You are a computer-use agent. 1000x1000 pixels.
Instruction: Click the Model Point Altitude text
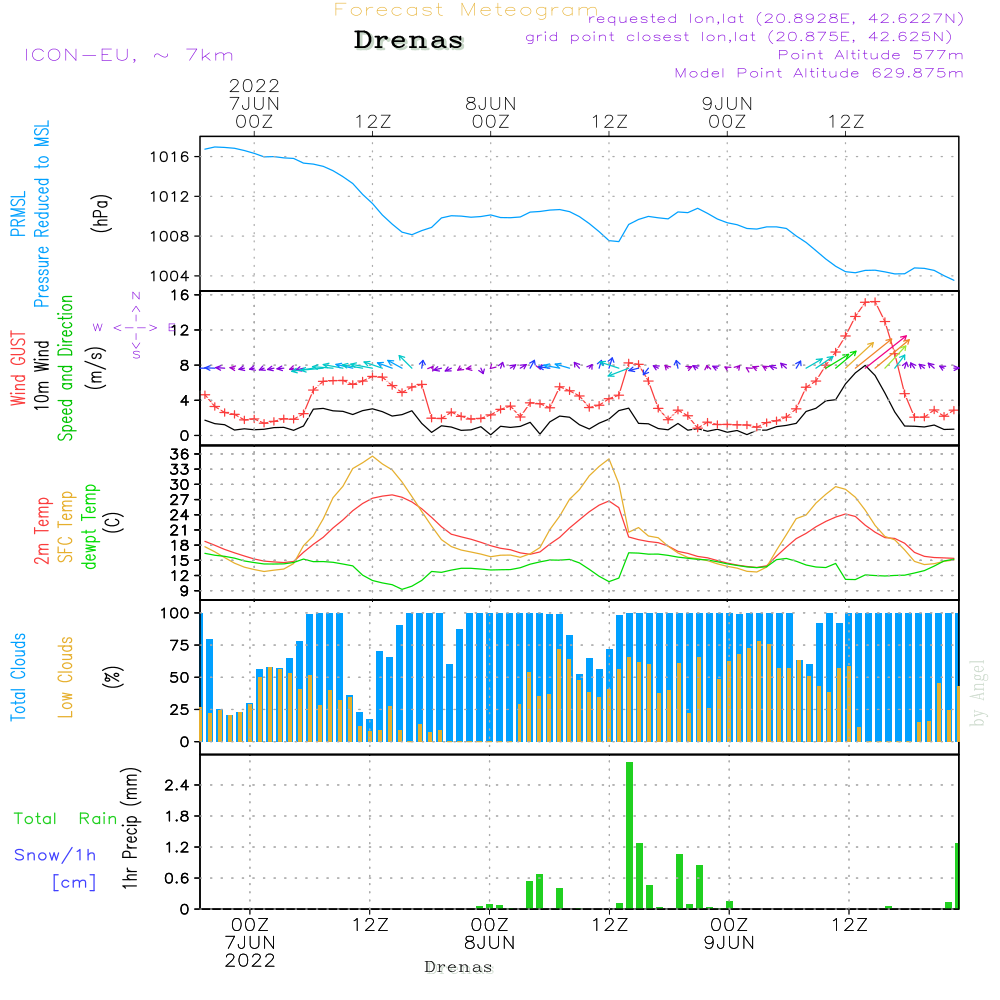[819, 73]
